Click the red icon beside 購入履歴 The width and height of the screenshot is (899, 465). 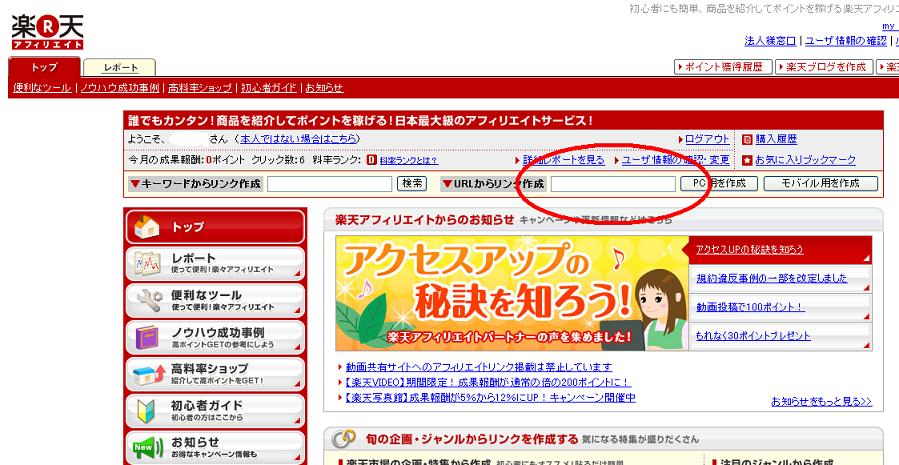coord(746,139)
